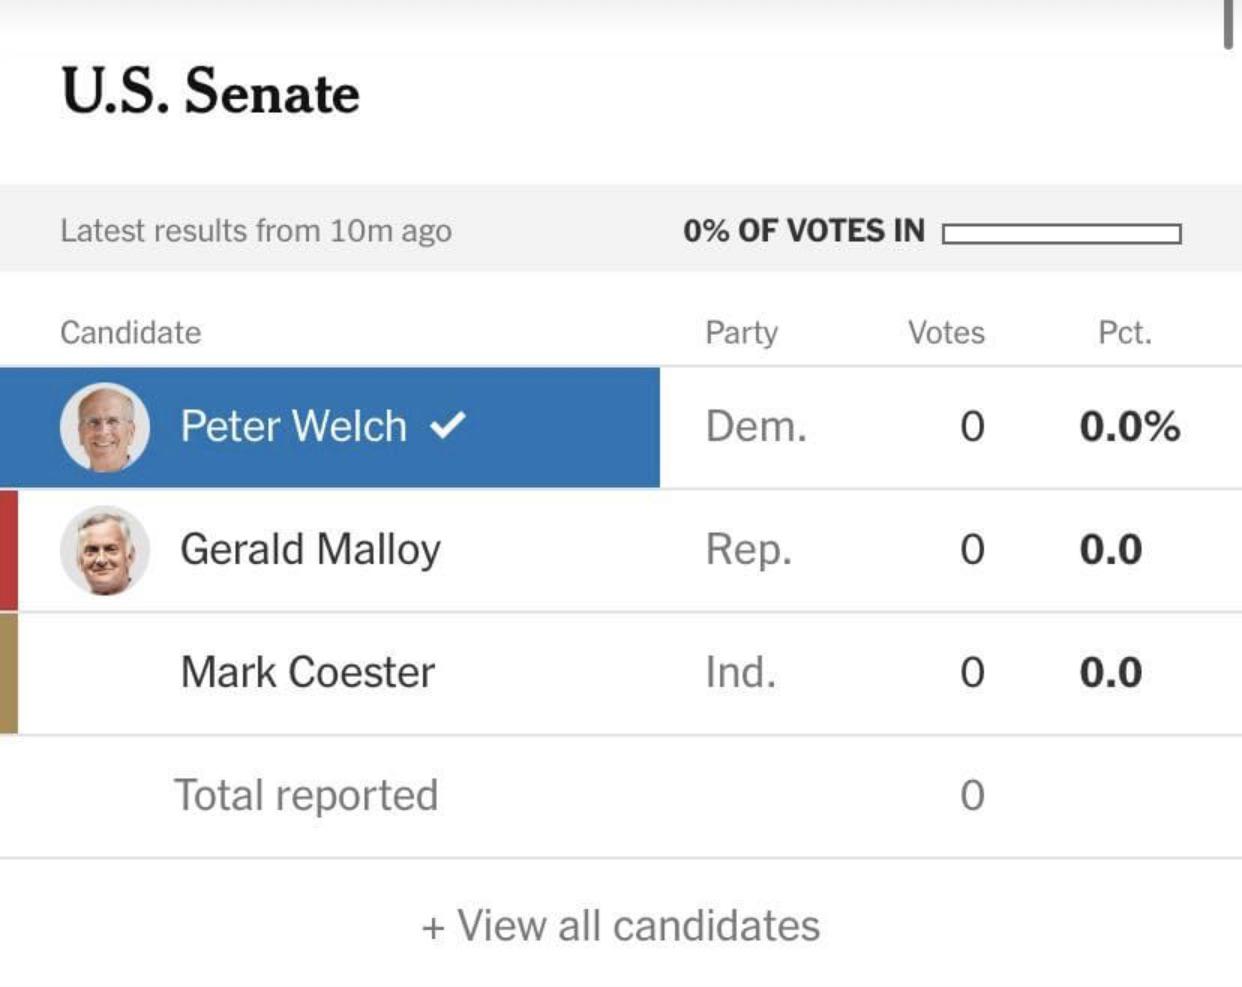Click the Dem. party label
This screenshot has height=987, width=1242.
tap(756, 427)
